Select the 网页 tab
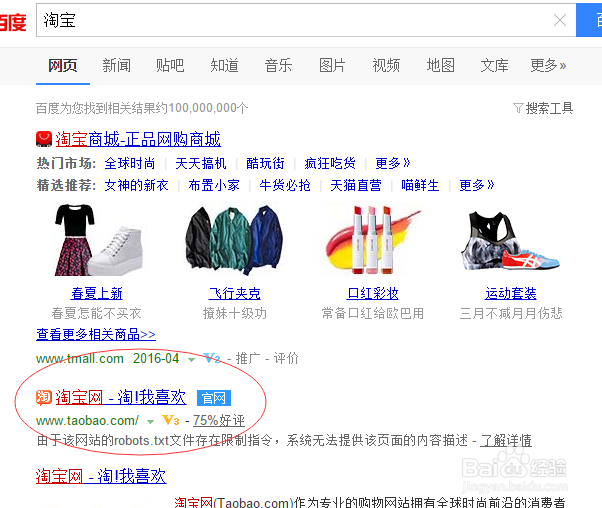Image resolution: width=602 pixels, height=508 pixels. pyautogui.click(x=63, y=65)
